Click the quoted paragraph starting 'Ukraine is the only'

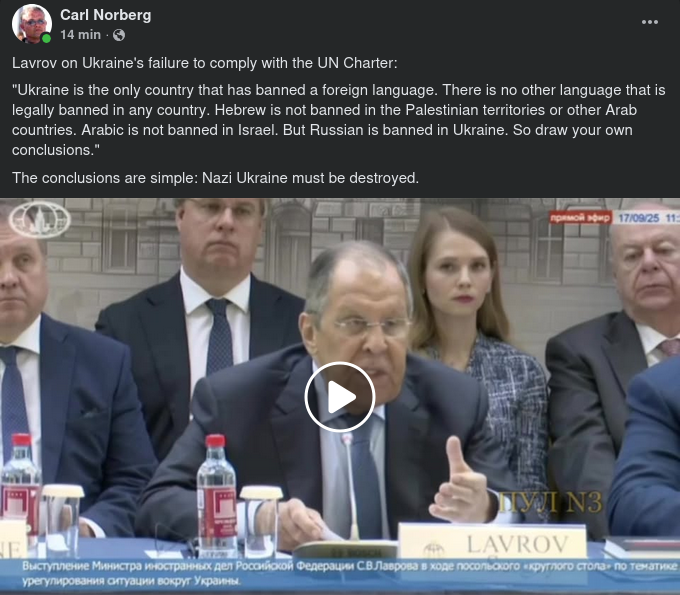click(x=338, y=120)
